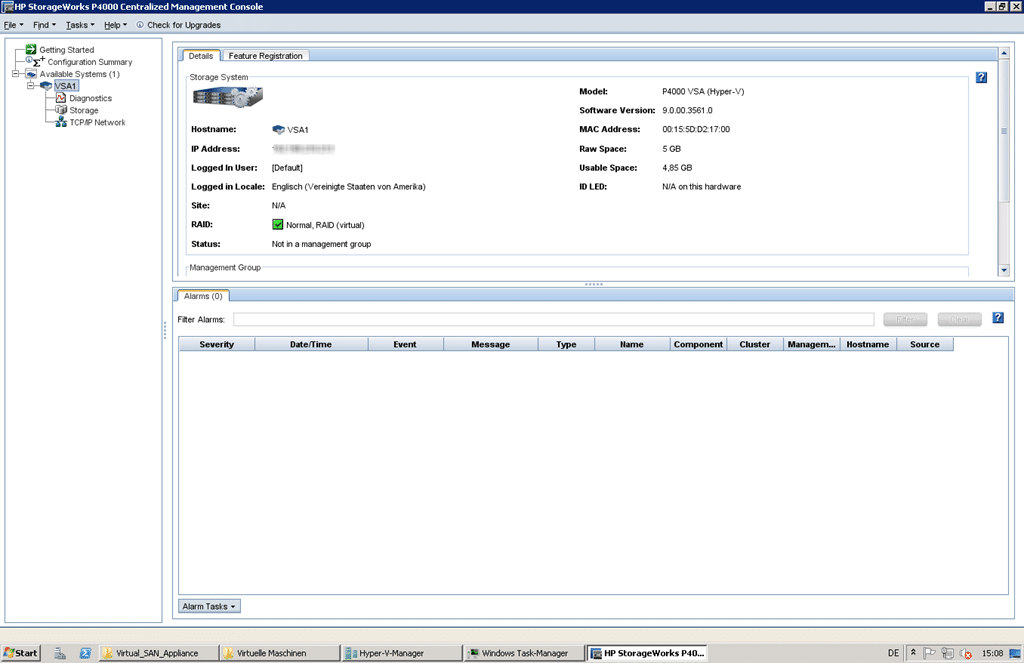The width and height of the screenshot is (1024, 663).
Task: Sort alarms by Event column
Action: pyautogui.click(x=405, y=344)
